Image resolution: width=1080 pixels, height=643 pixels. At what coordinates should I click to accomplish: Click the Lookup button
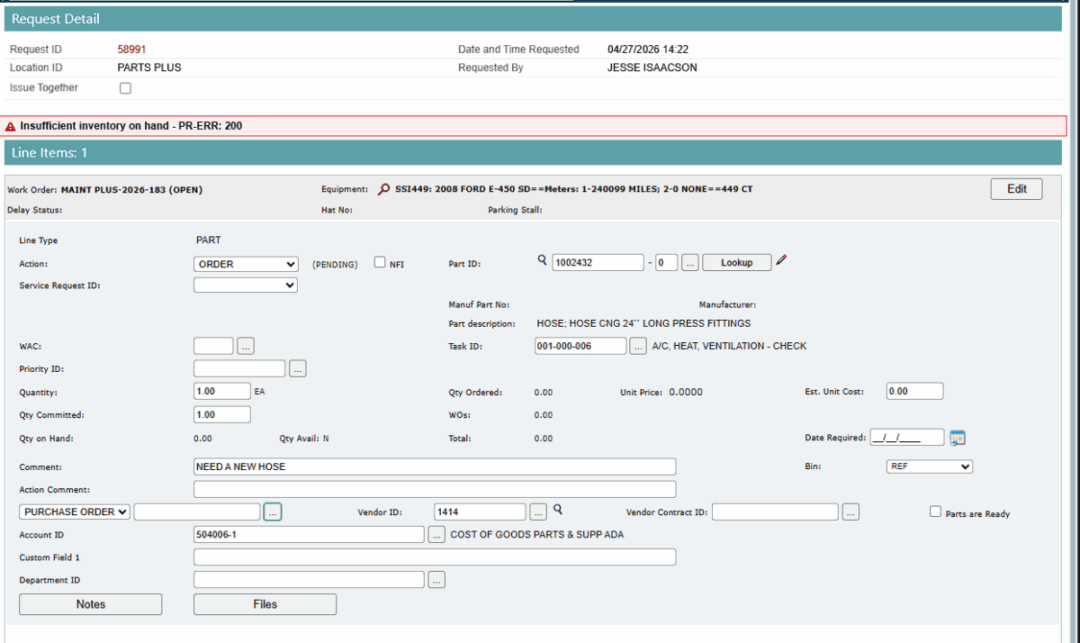point(737,263)
